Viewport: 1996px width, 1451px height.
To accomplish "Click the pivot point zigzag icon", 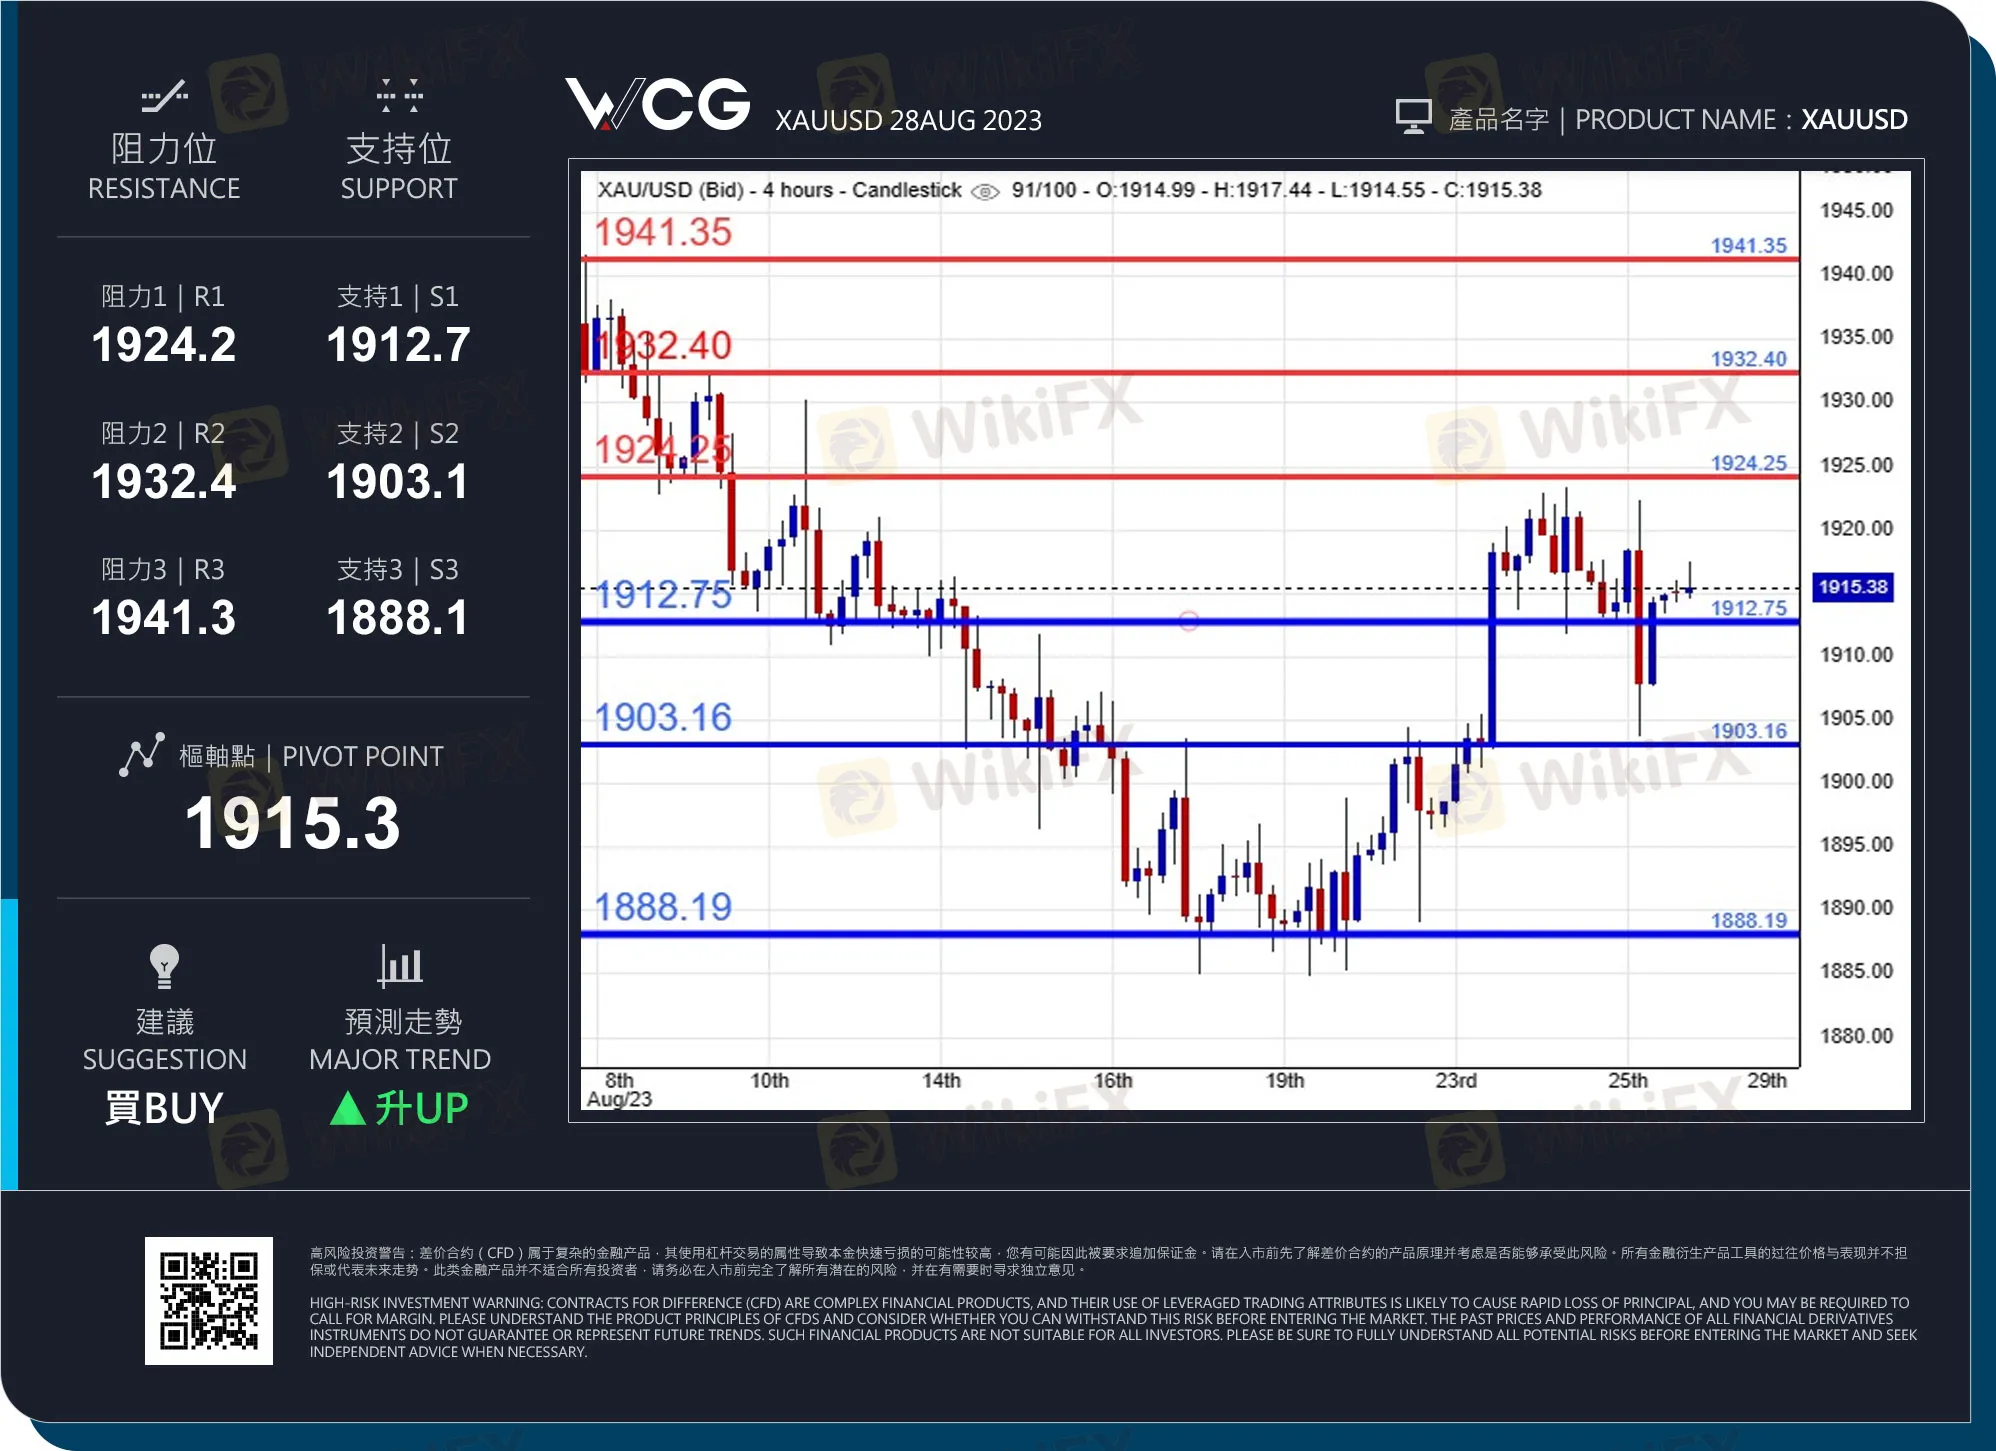I will [x=141, y=755].
